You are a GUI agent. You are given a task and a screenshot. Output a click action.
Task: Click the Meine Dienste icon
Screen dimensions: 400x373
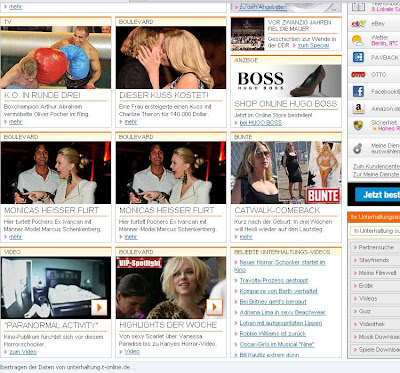coord(358,149)
